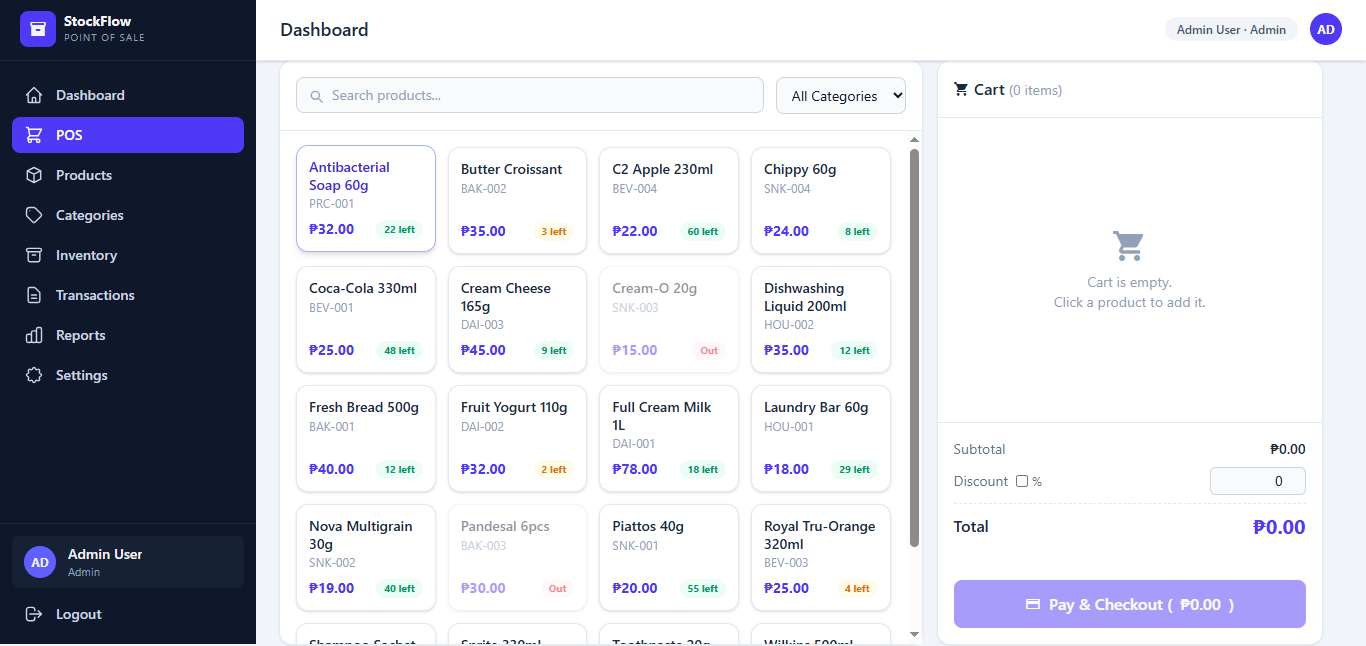Click the '(0 items)' cart count text
1366x646 pixels.
tap(1035, 90)
